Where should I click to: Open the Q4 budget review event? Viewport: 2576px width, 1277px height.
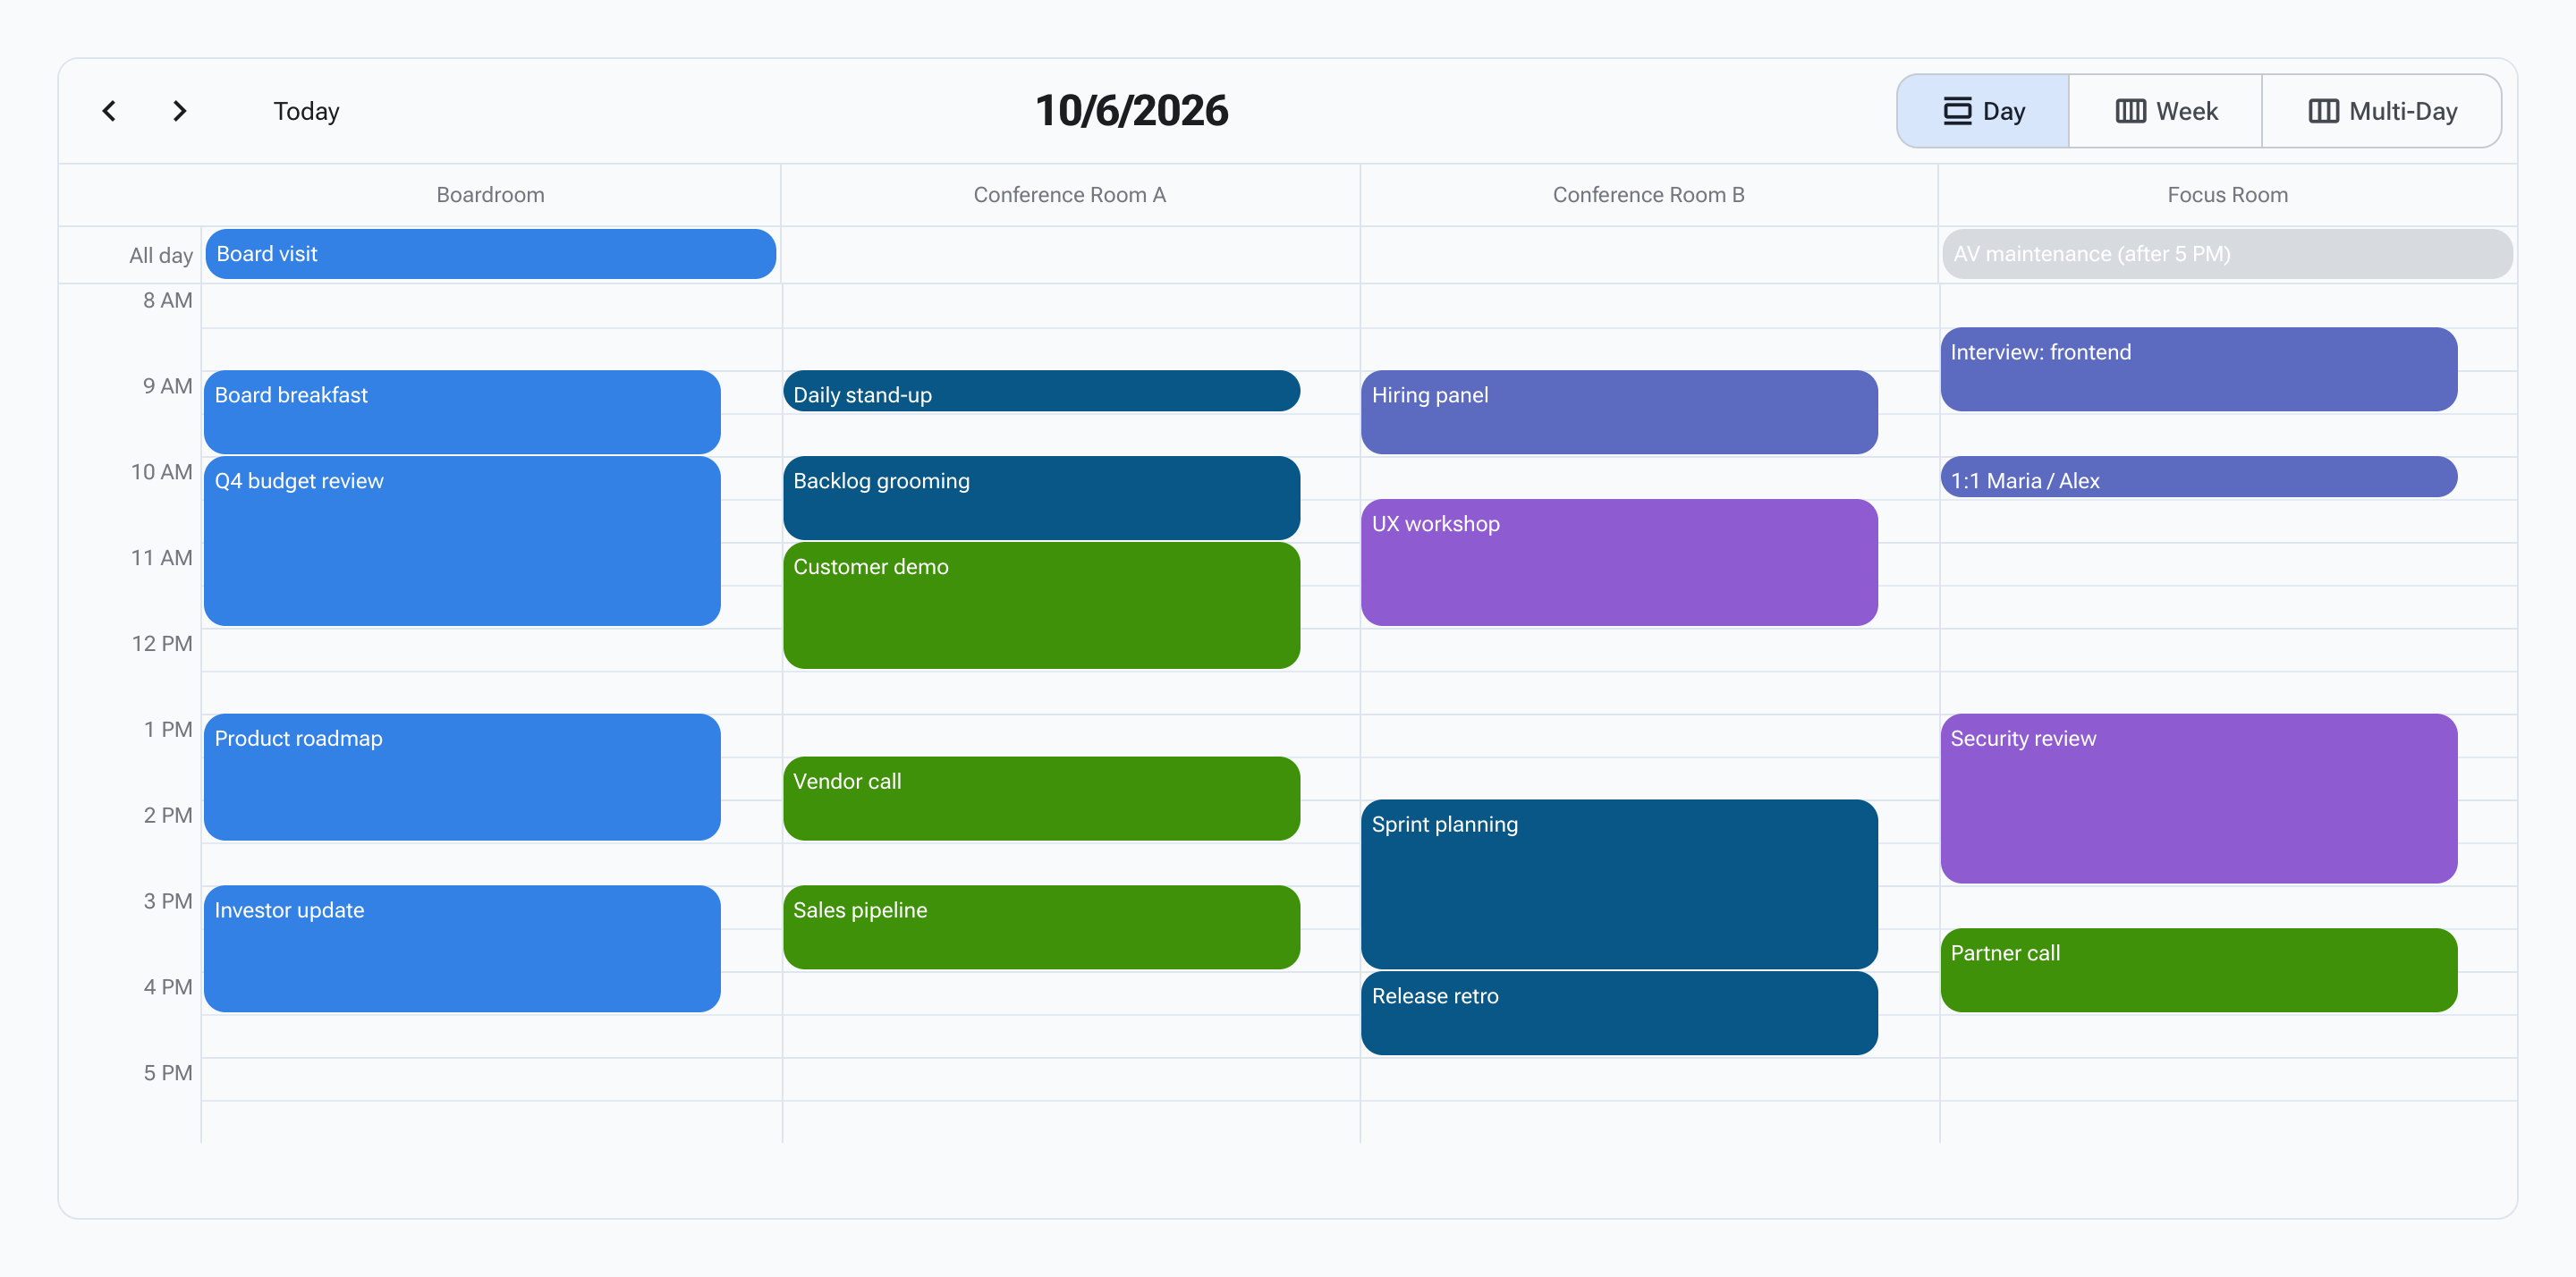pyautogui.click(x=462, y=541)
